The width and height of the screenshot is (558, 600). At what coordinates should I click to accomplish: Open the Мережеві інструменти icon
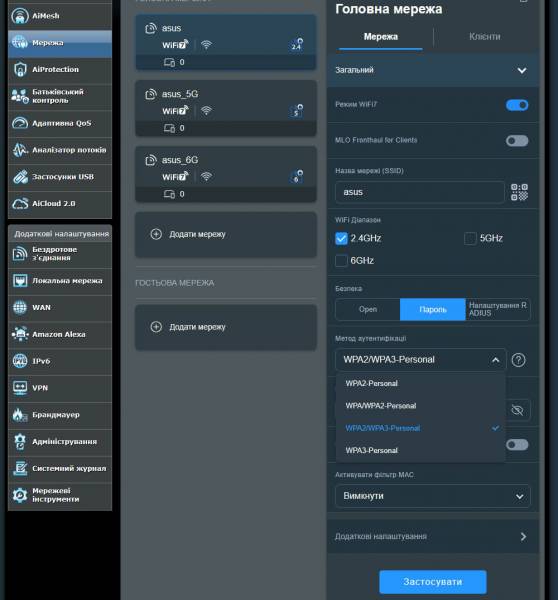coord(20,495)
